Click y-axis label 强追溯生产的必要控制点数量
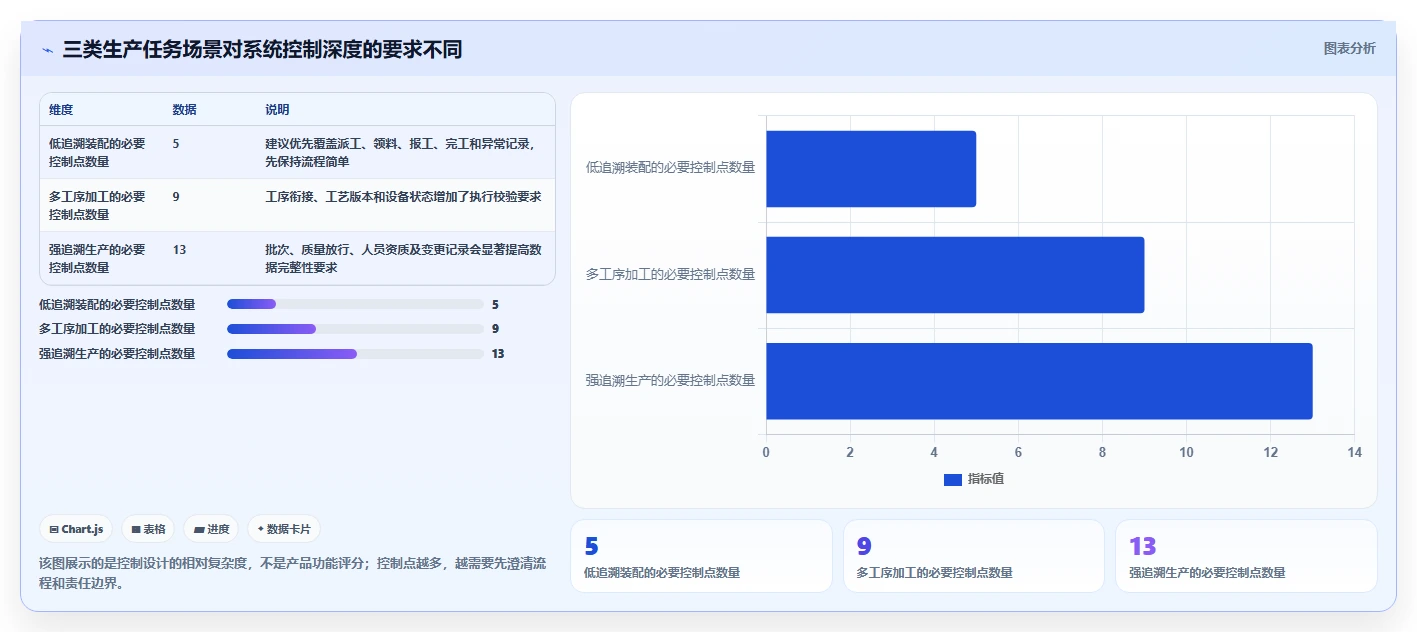The height and width of the screenshot is (632, 1417). pyautogui.click(x=670, y=380)
